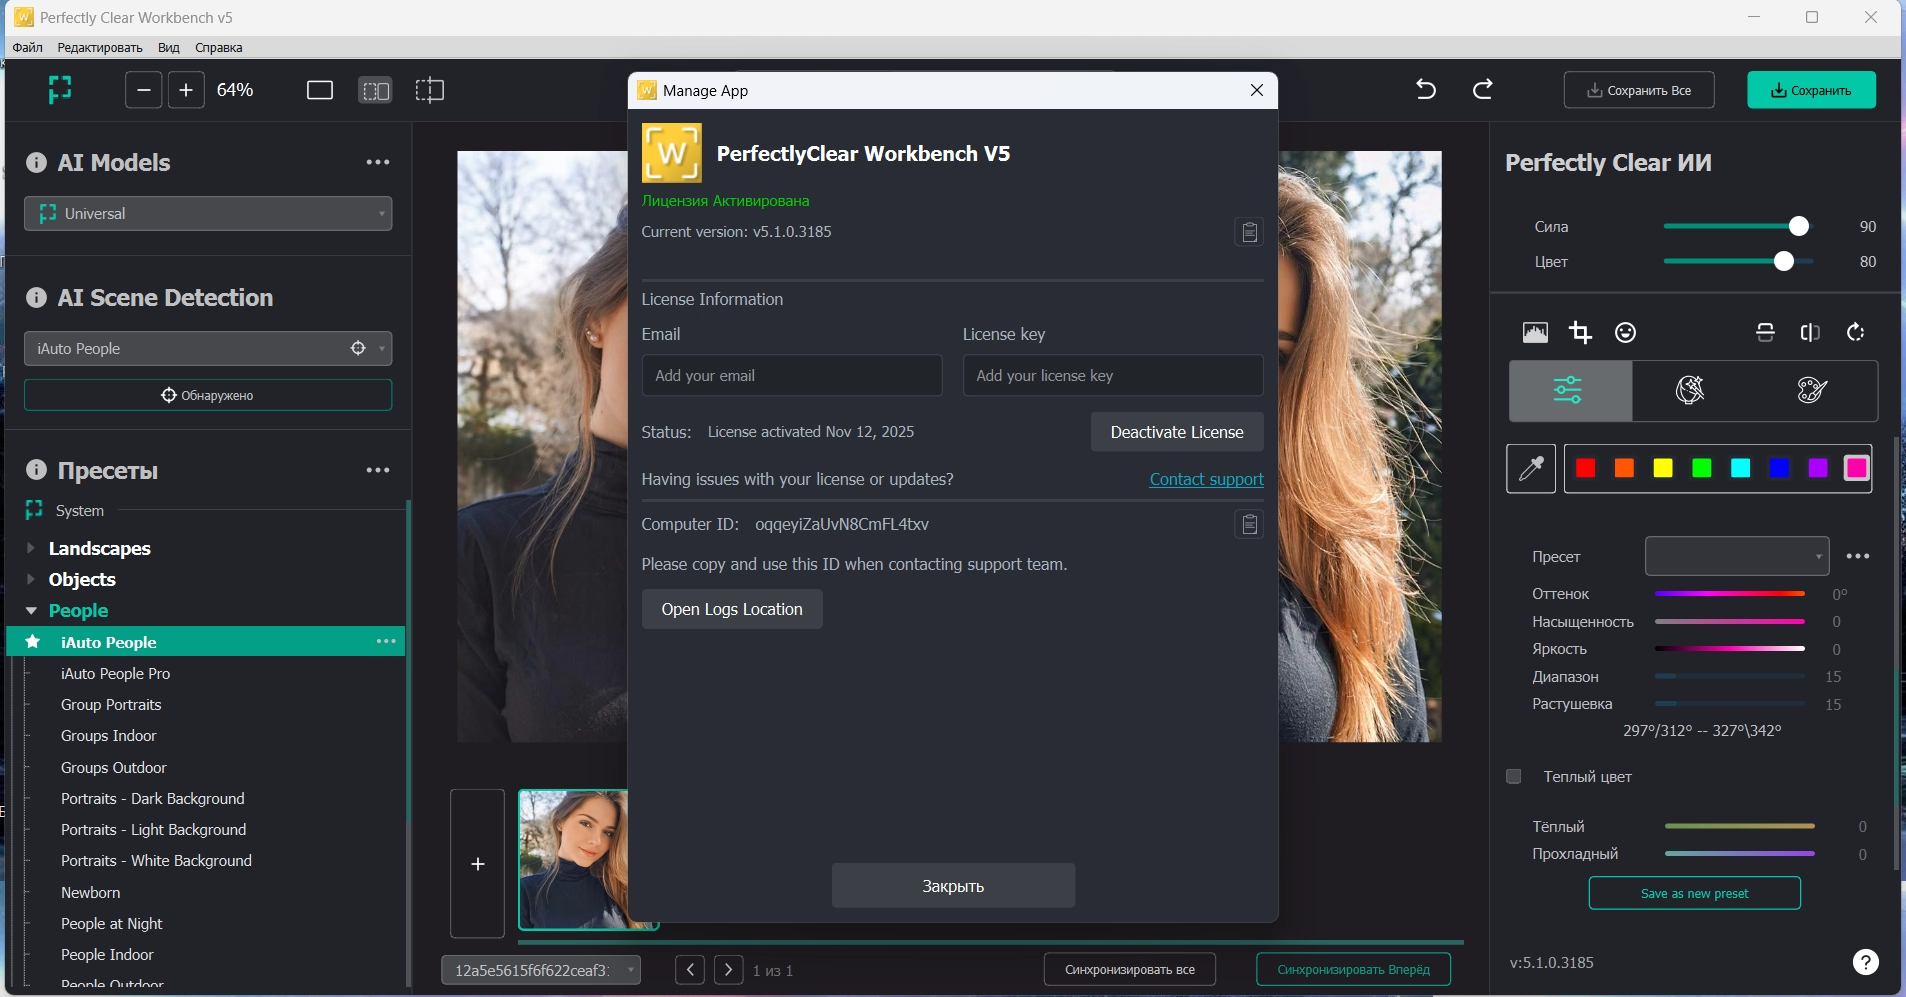Click the Синхронизировать все button
The image size is (1906, 997).
click(x=1130, y=970)
